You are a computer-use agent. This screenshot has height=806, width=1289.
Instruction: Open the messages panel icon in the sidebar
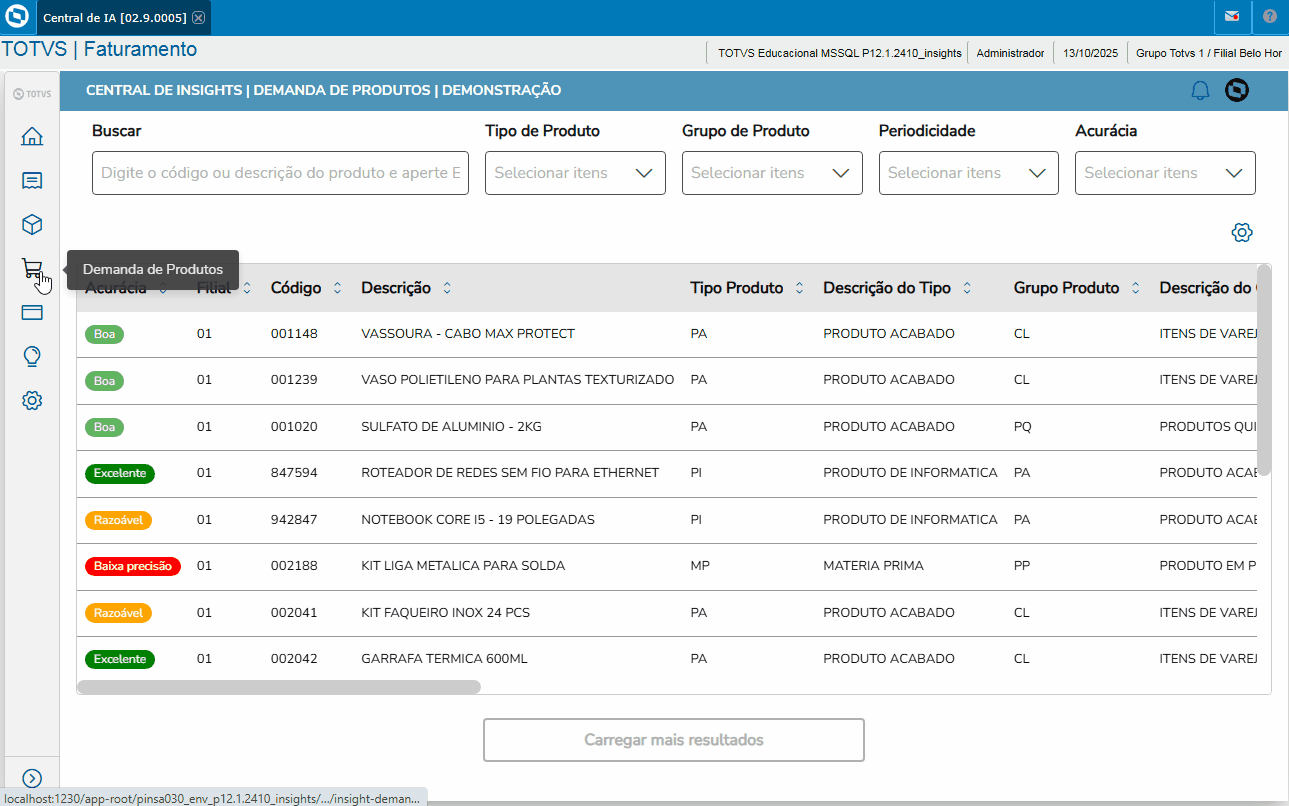[32, 180]
